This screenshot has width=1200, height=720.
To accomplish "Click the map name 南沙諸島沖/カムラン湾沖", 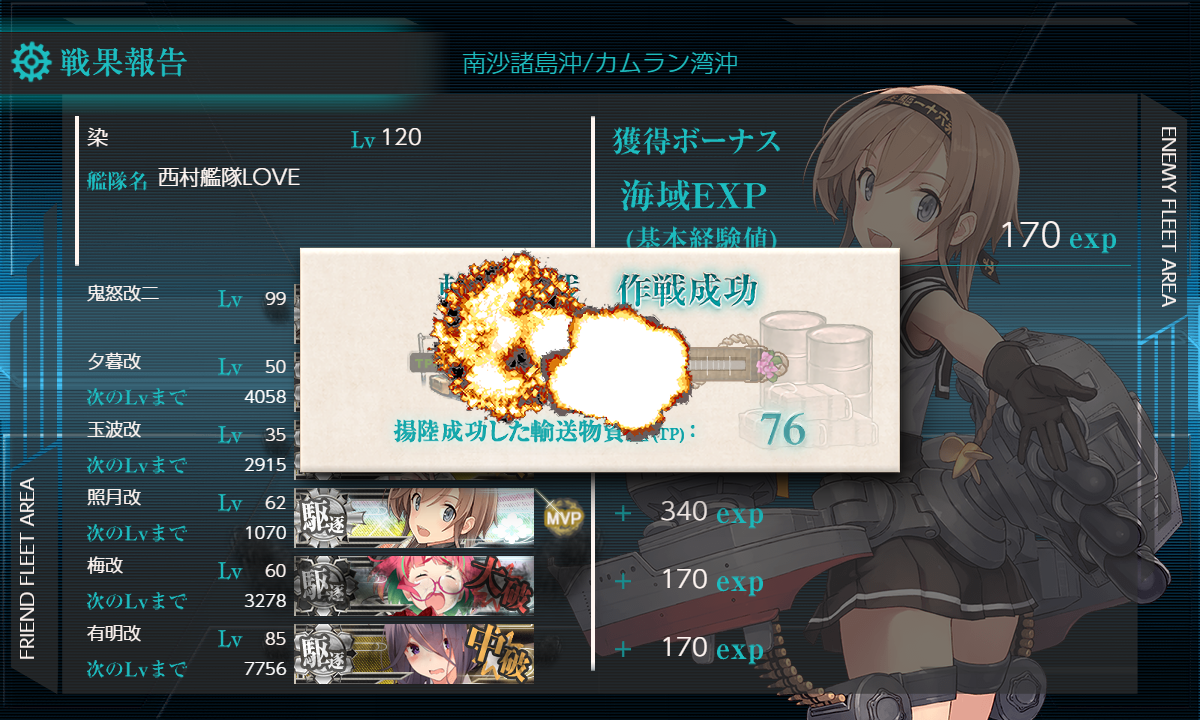I will 600,64.
